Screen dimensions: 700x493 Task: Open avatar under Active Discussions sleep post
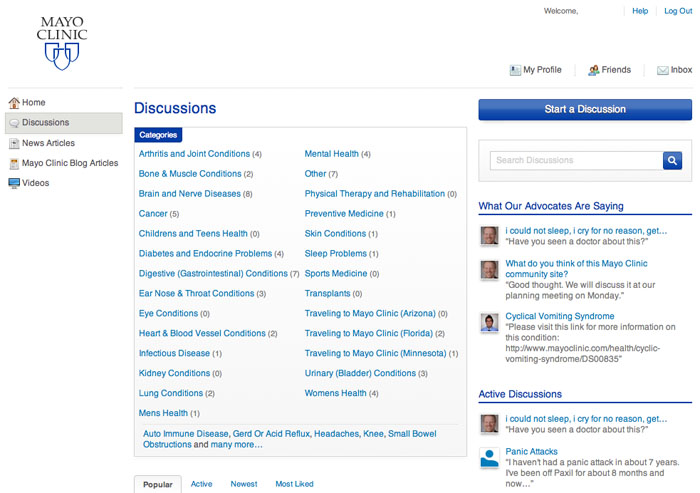[x=489, y=423]
